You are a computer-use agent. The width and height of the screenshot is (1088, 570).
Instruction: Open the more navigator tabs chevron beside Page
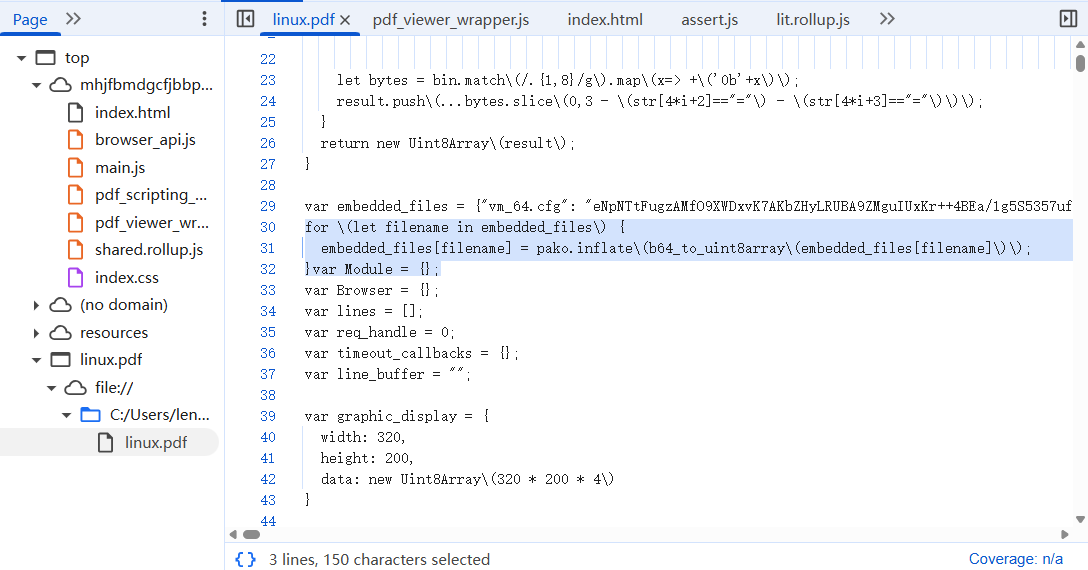coord(73,19)
